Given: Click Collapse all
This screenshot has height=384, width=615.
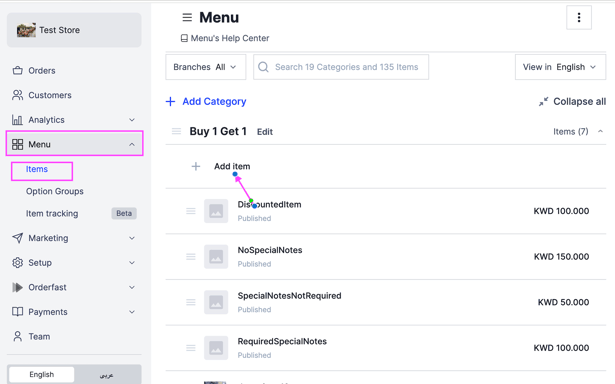Looking at the screenshot, I should coord(579,102).
